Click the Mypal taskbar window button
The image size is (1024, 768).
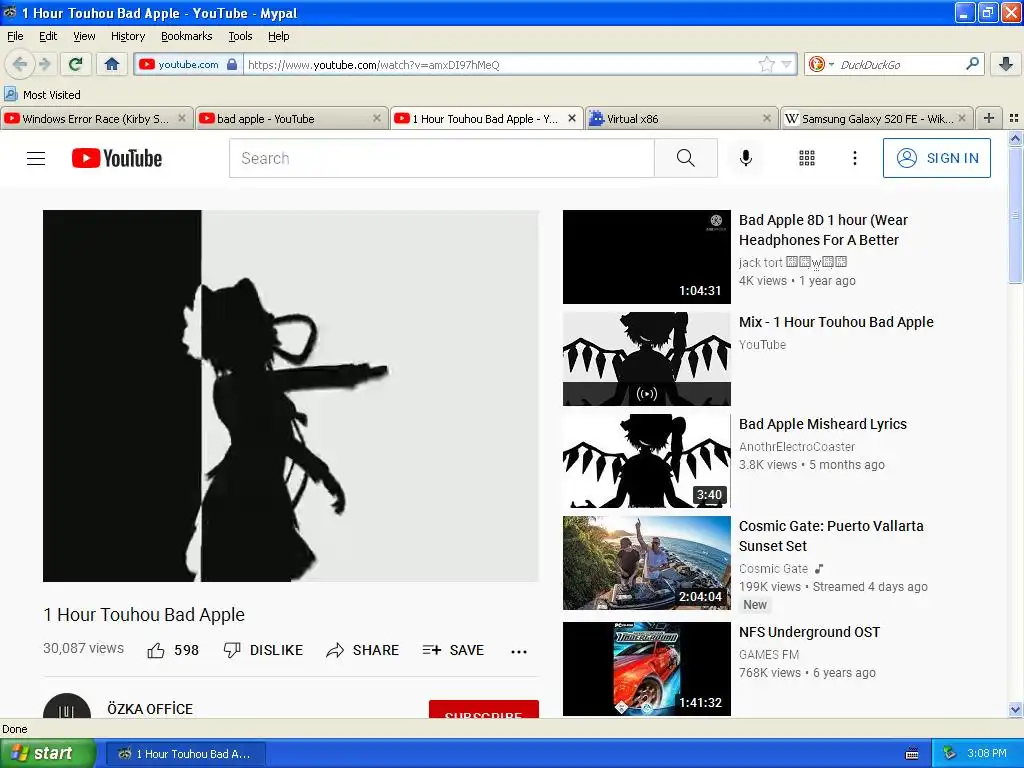pos(185,754)
